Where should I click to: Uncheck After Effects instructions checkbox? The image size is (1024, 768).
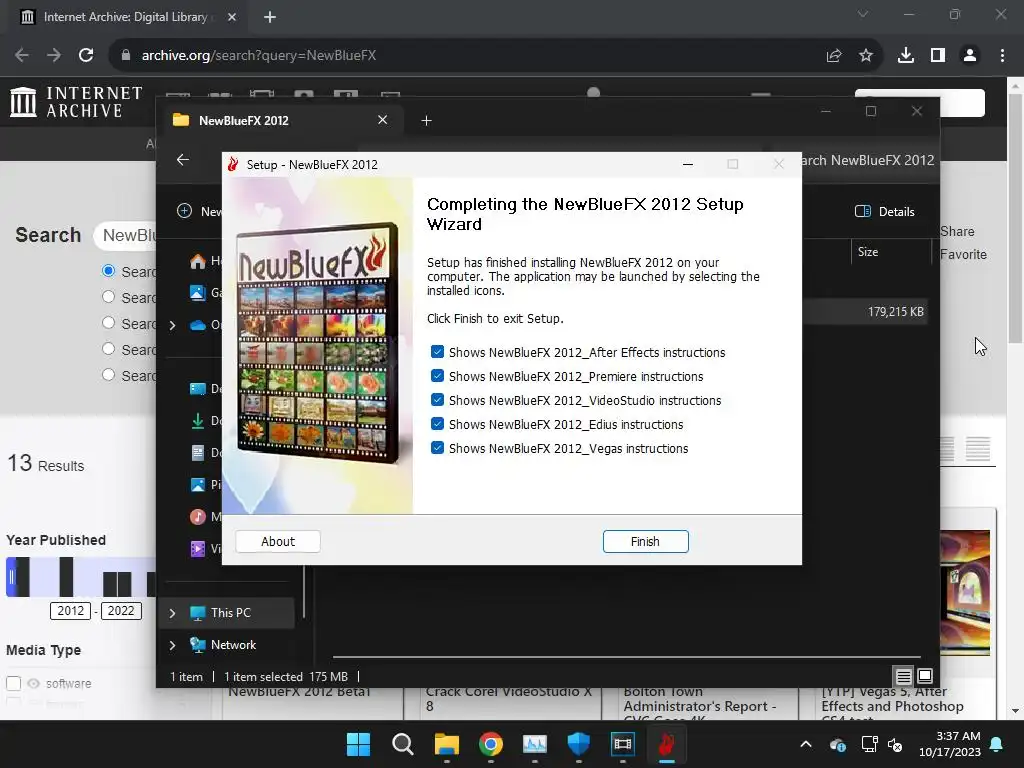pyautogui.click(x=438, y=352)
